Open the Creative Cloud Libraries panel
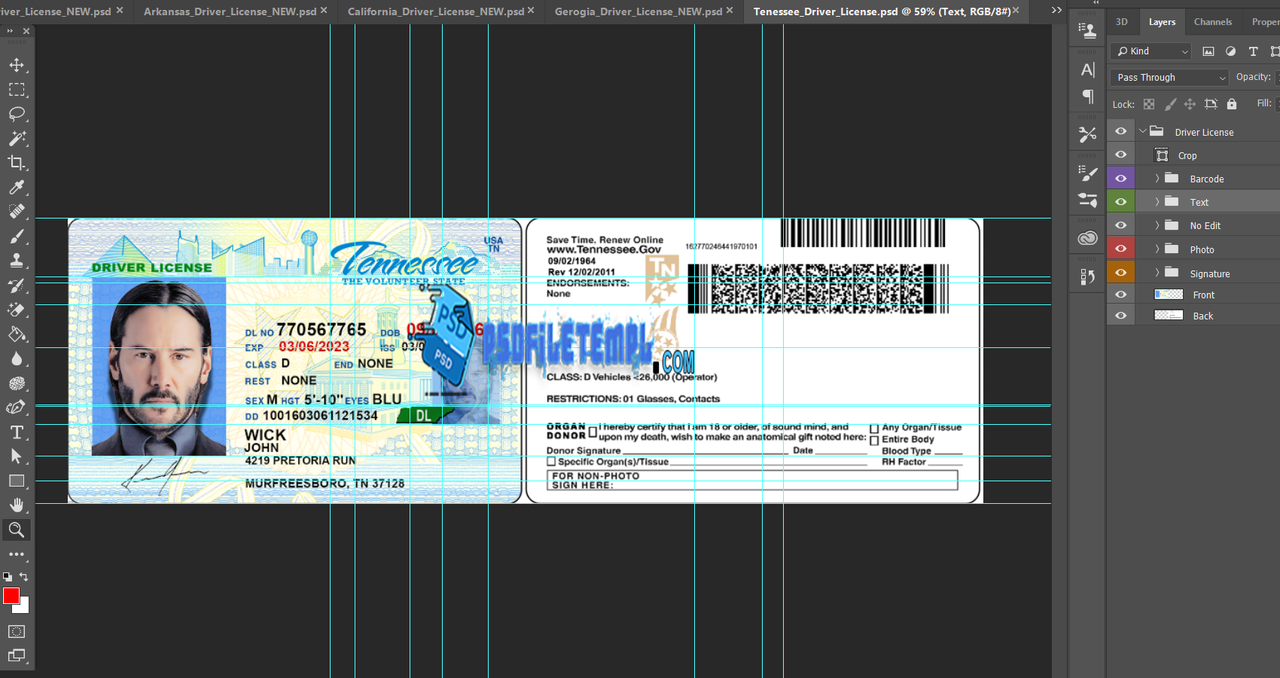 (1088, 238)
